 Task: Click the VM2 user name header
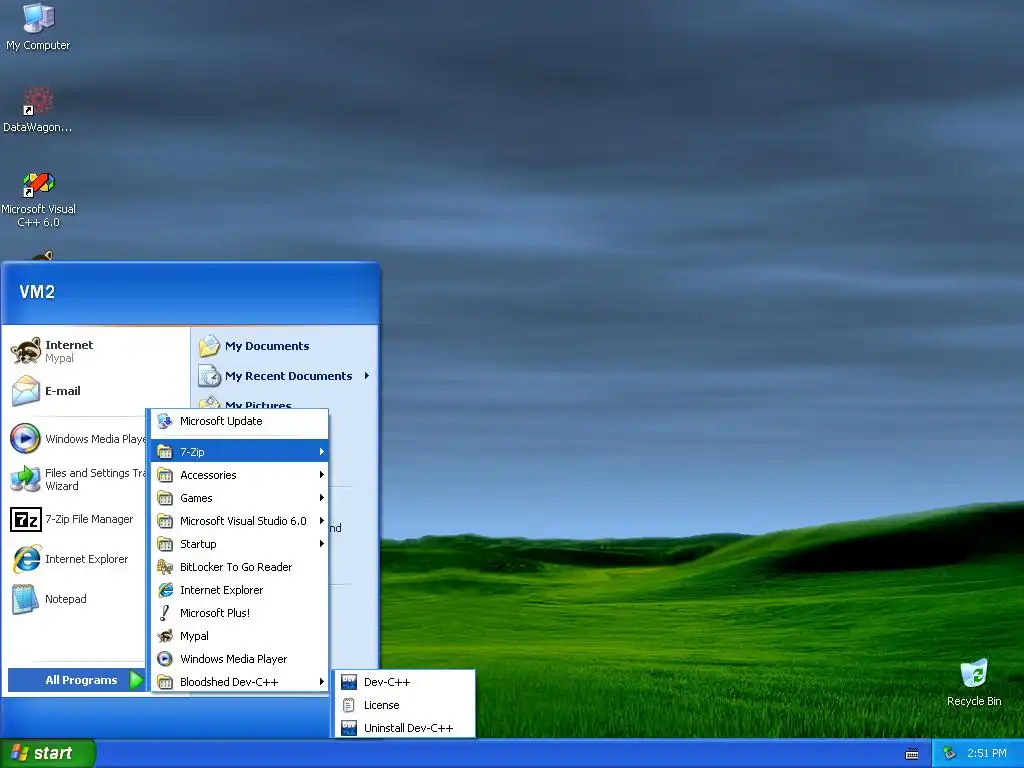click(x=37, y=292)
